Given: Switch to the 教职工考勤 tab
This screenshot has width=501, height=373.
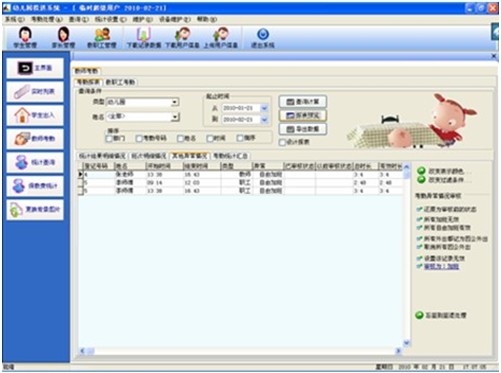Looking at the screenshot, I should pos(120,82).
